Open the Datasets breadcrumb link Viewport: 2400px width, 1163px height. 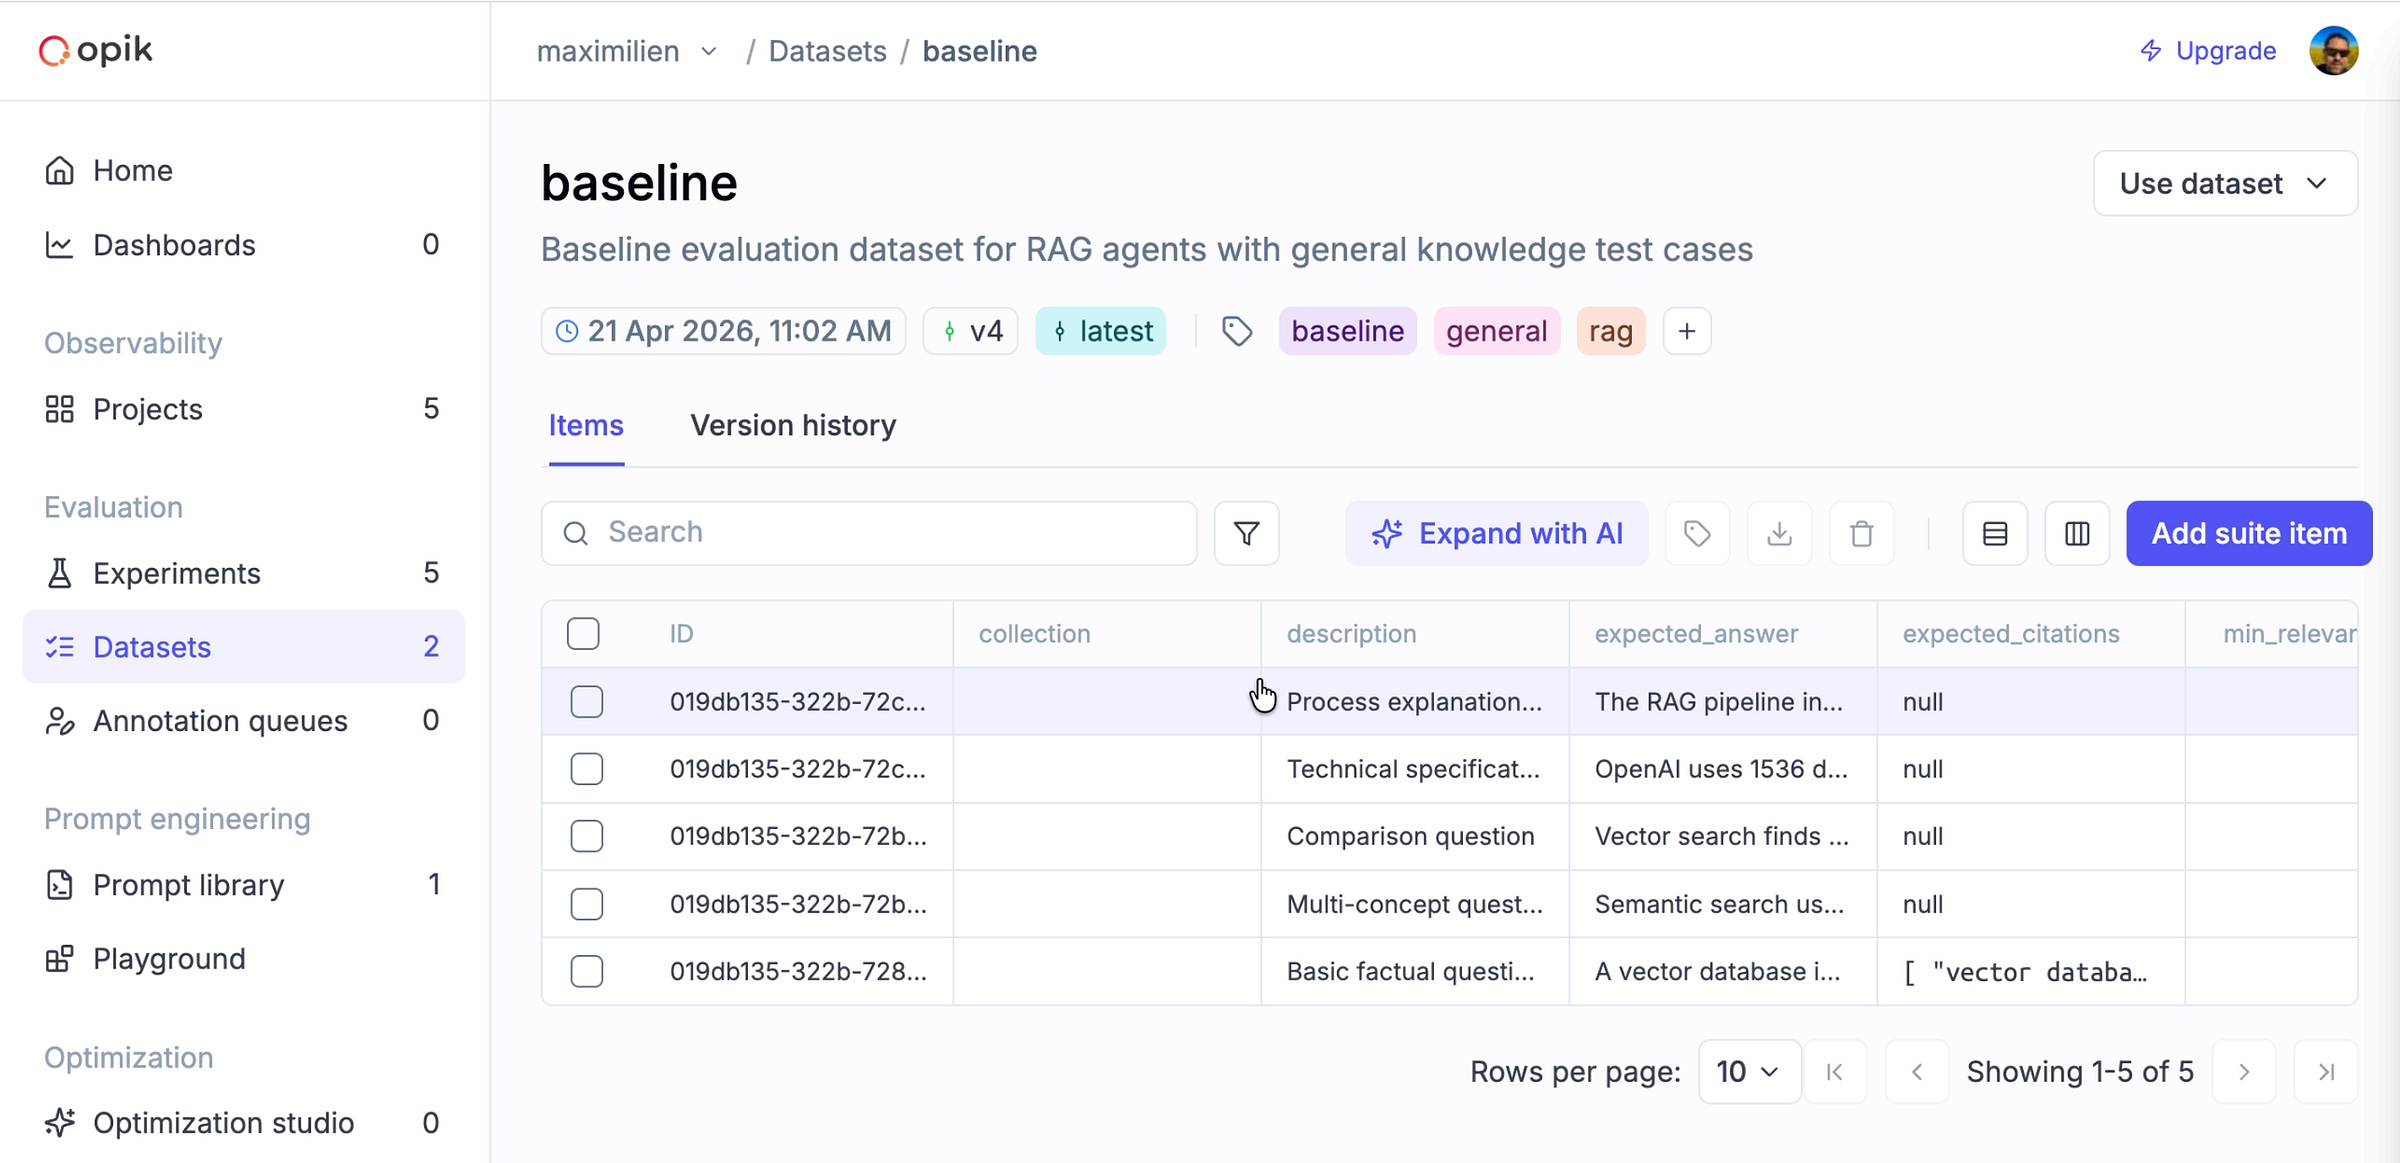tap(827, 50)
